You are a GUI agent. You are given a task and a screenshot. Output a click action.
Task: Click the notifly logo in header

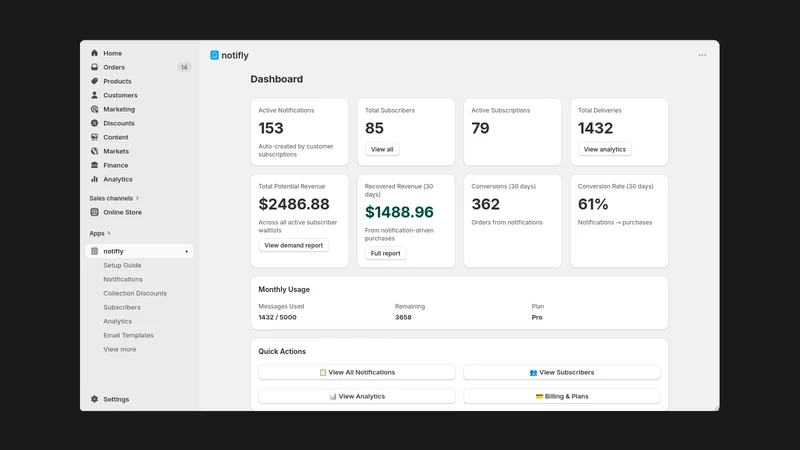coord(214,55)
